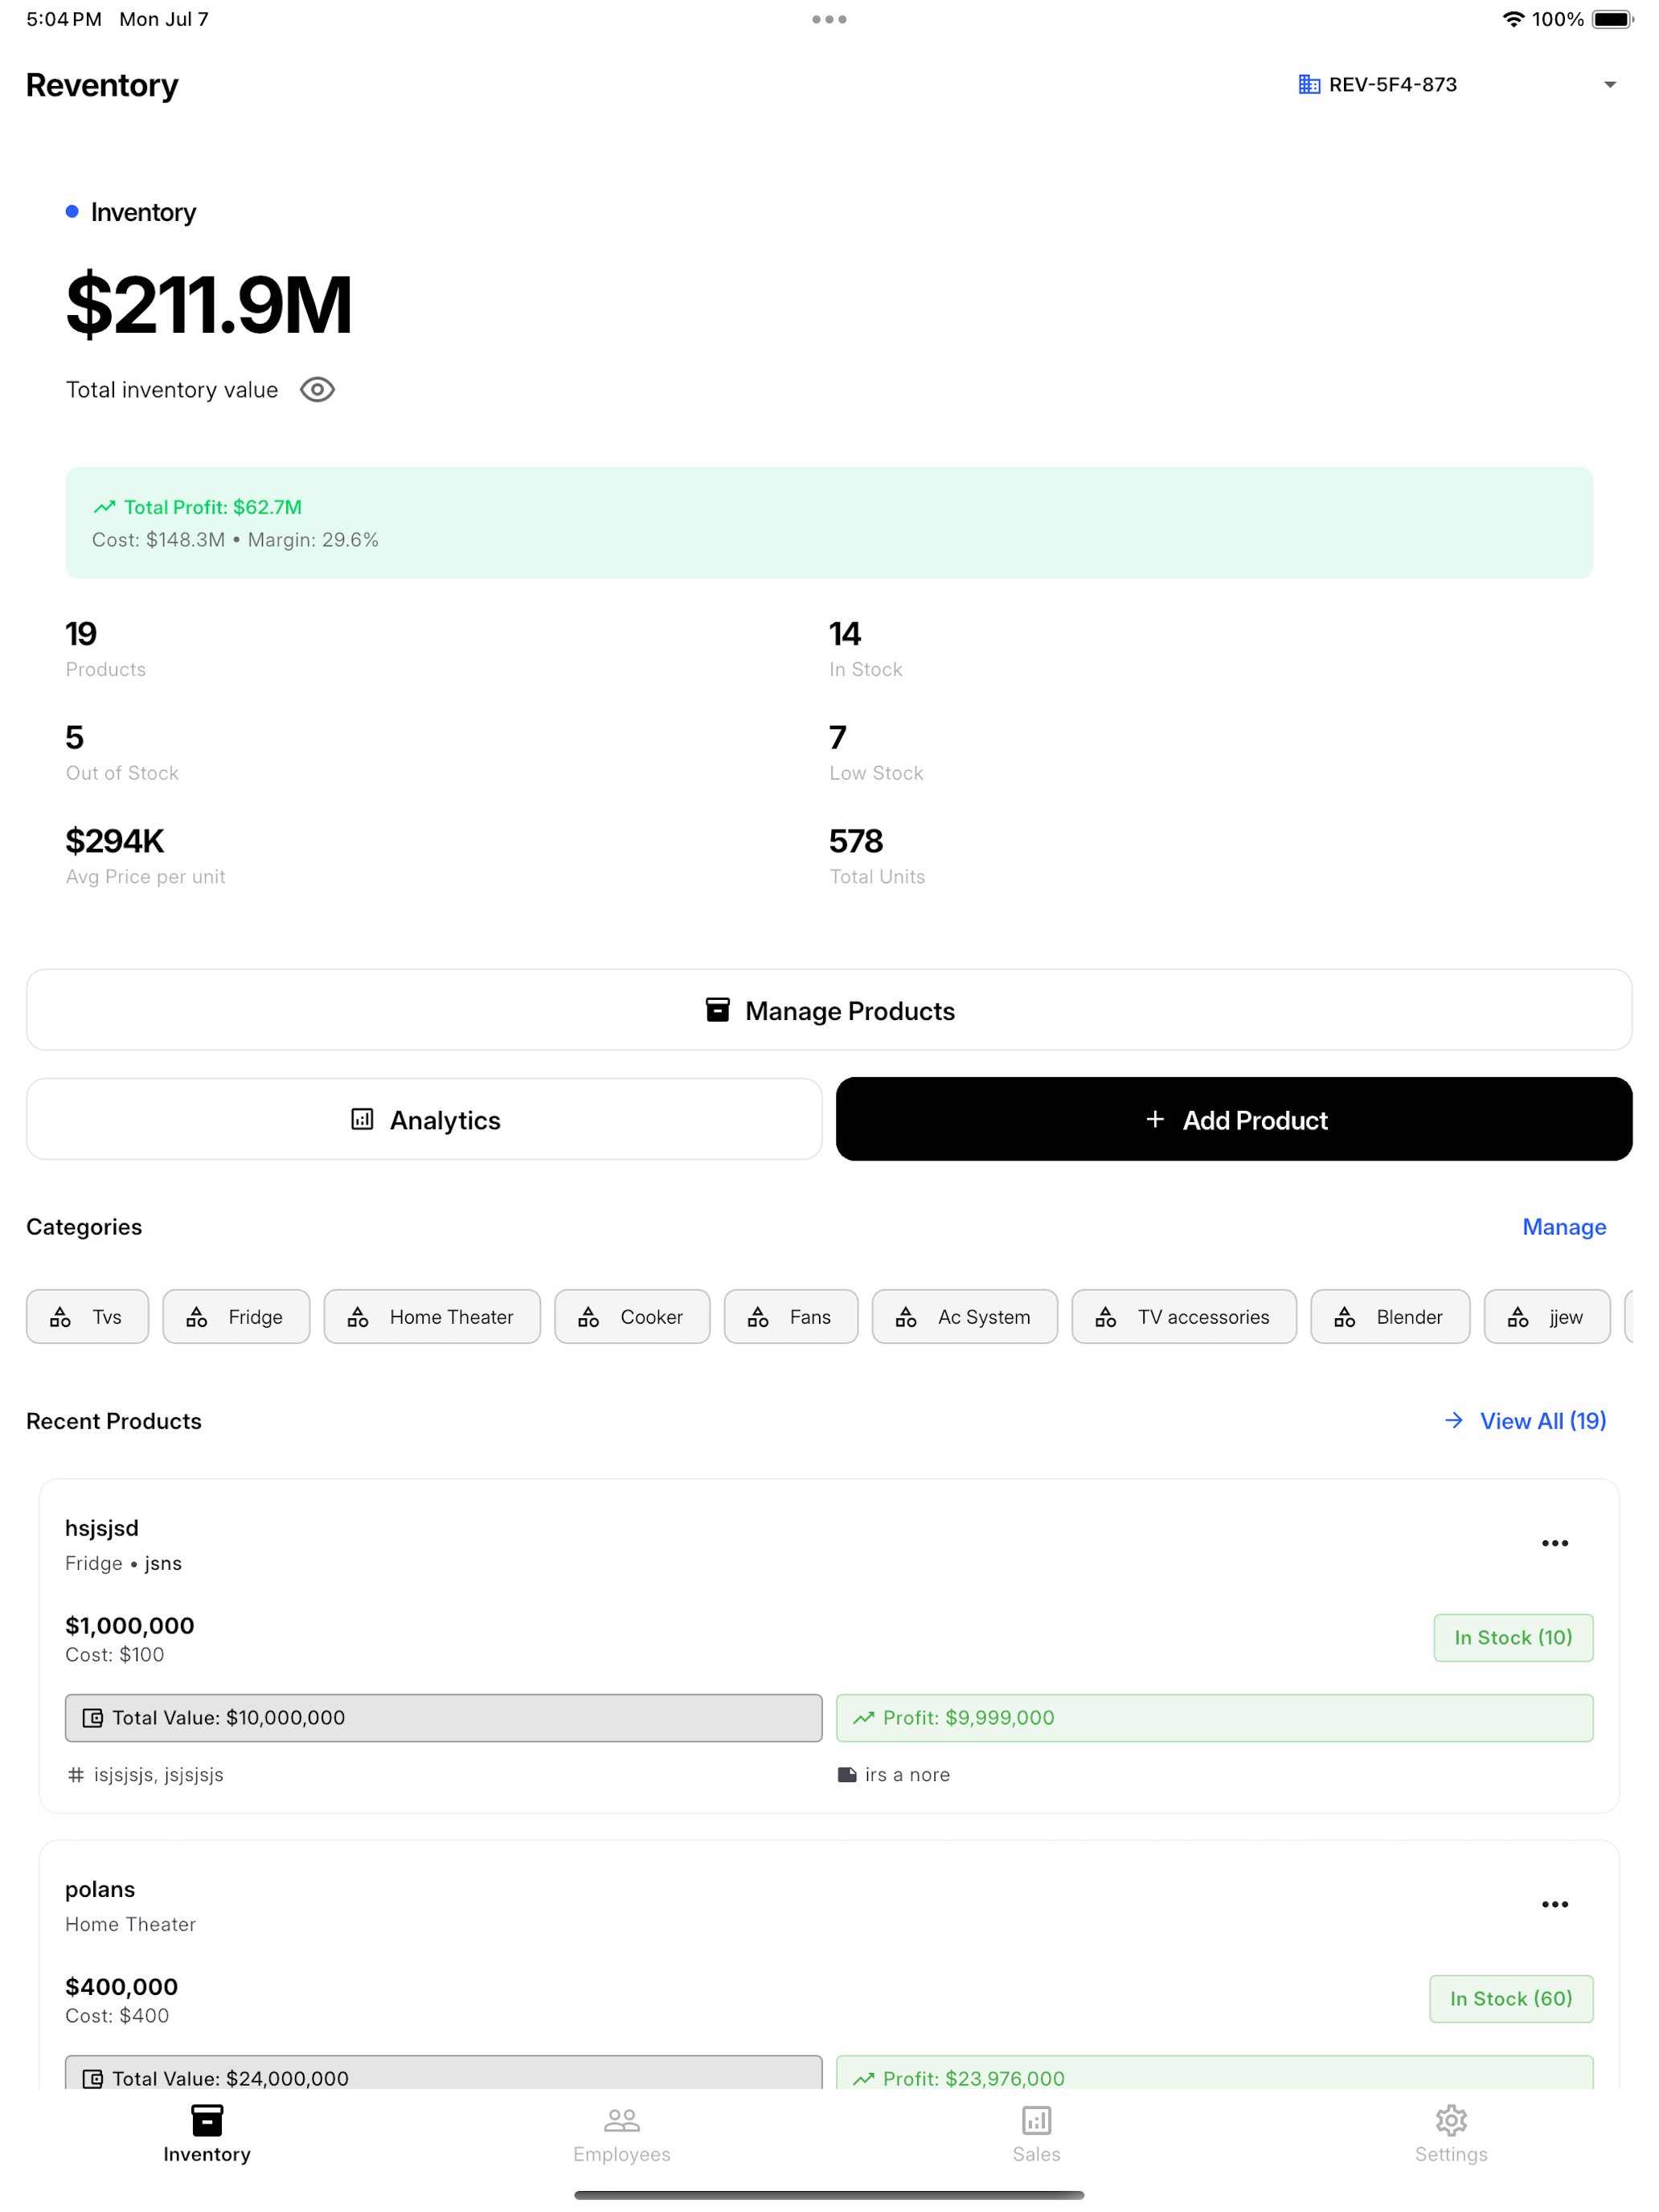Click the 'Cost: $148.3M • Margin: 29.6%' text

235,540
